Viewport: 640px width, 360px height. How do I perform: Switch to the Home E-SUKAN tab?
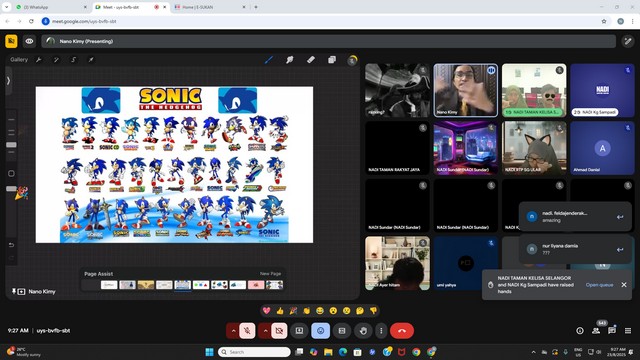pos(210,7)
